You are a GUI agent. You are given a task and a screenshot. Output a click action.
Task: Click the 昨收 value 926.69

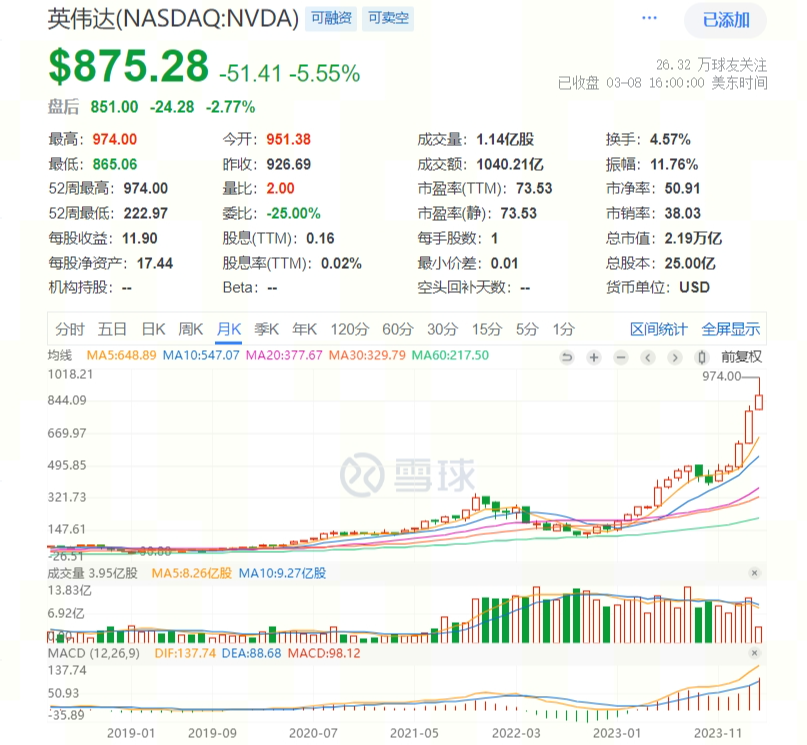click(289, 165)
